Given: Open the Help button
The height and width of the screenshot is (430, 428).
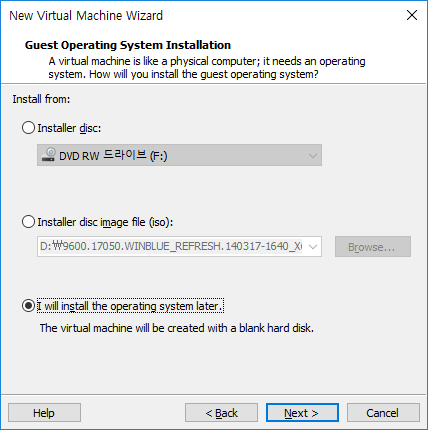Looking at the screenshot, I should click(x=44, y=413).
